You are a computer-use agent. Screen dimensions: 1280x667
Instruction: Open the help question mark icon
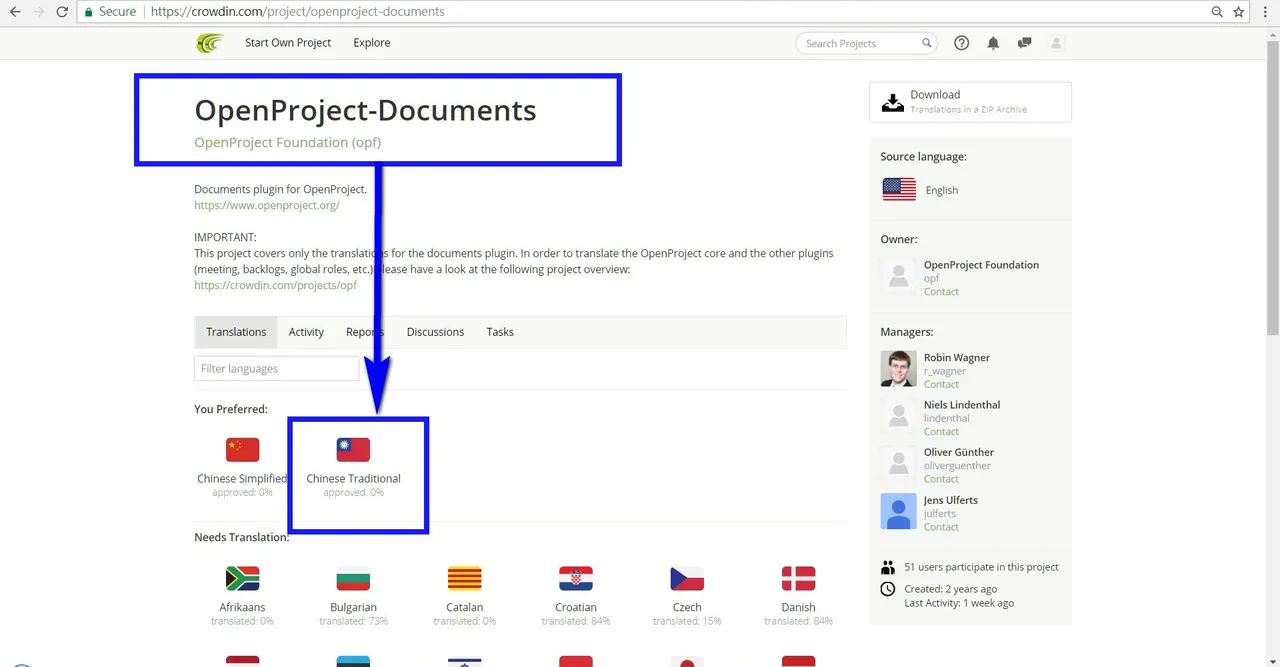pos(962,43)
